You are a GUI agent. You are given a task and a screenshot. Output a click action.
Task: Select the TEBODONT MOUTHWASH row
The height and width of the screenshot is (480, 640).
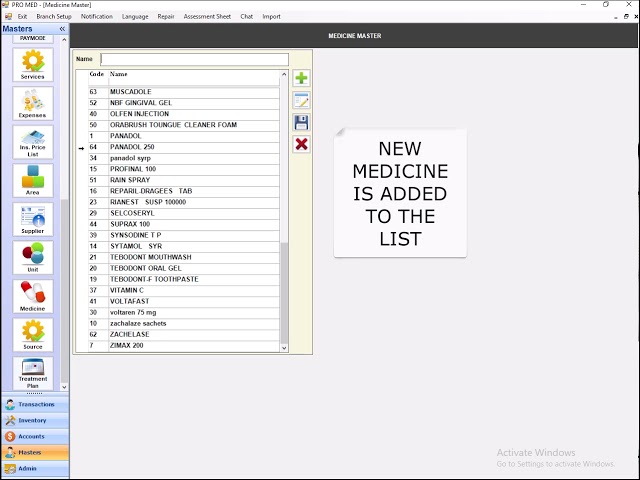184,257
